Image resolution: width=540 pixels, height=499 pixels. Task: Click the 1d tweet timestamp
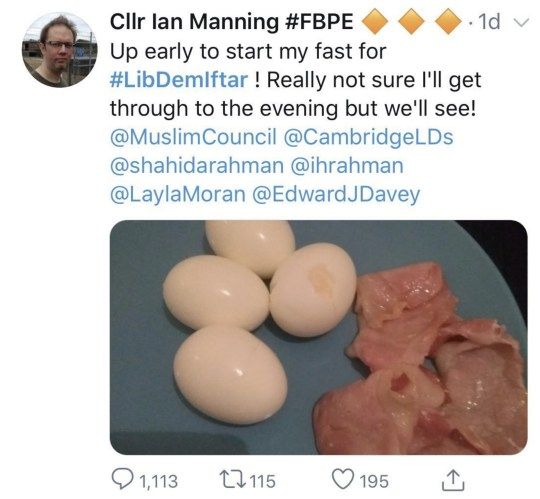(x=489, y=22)
